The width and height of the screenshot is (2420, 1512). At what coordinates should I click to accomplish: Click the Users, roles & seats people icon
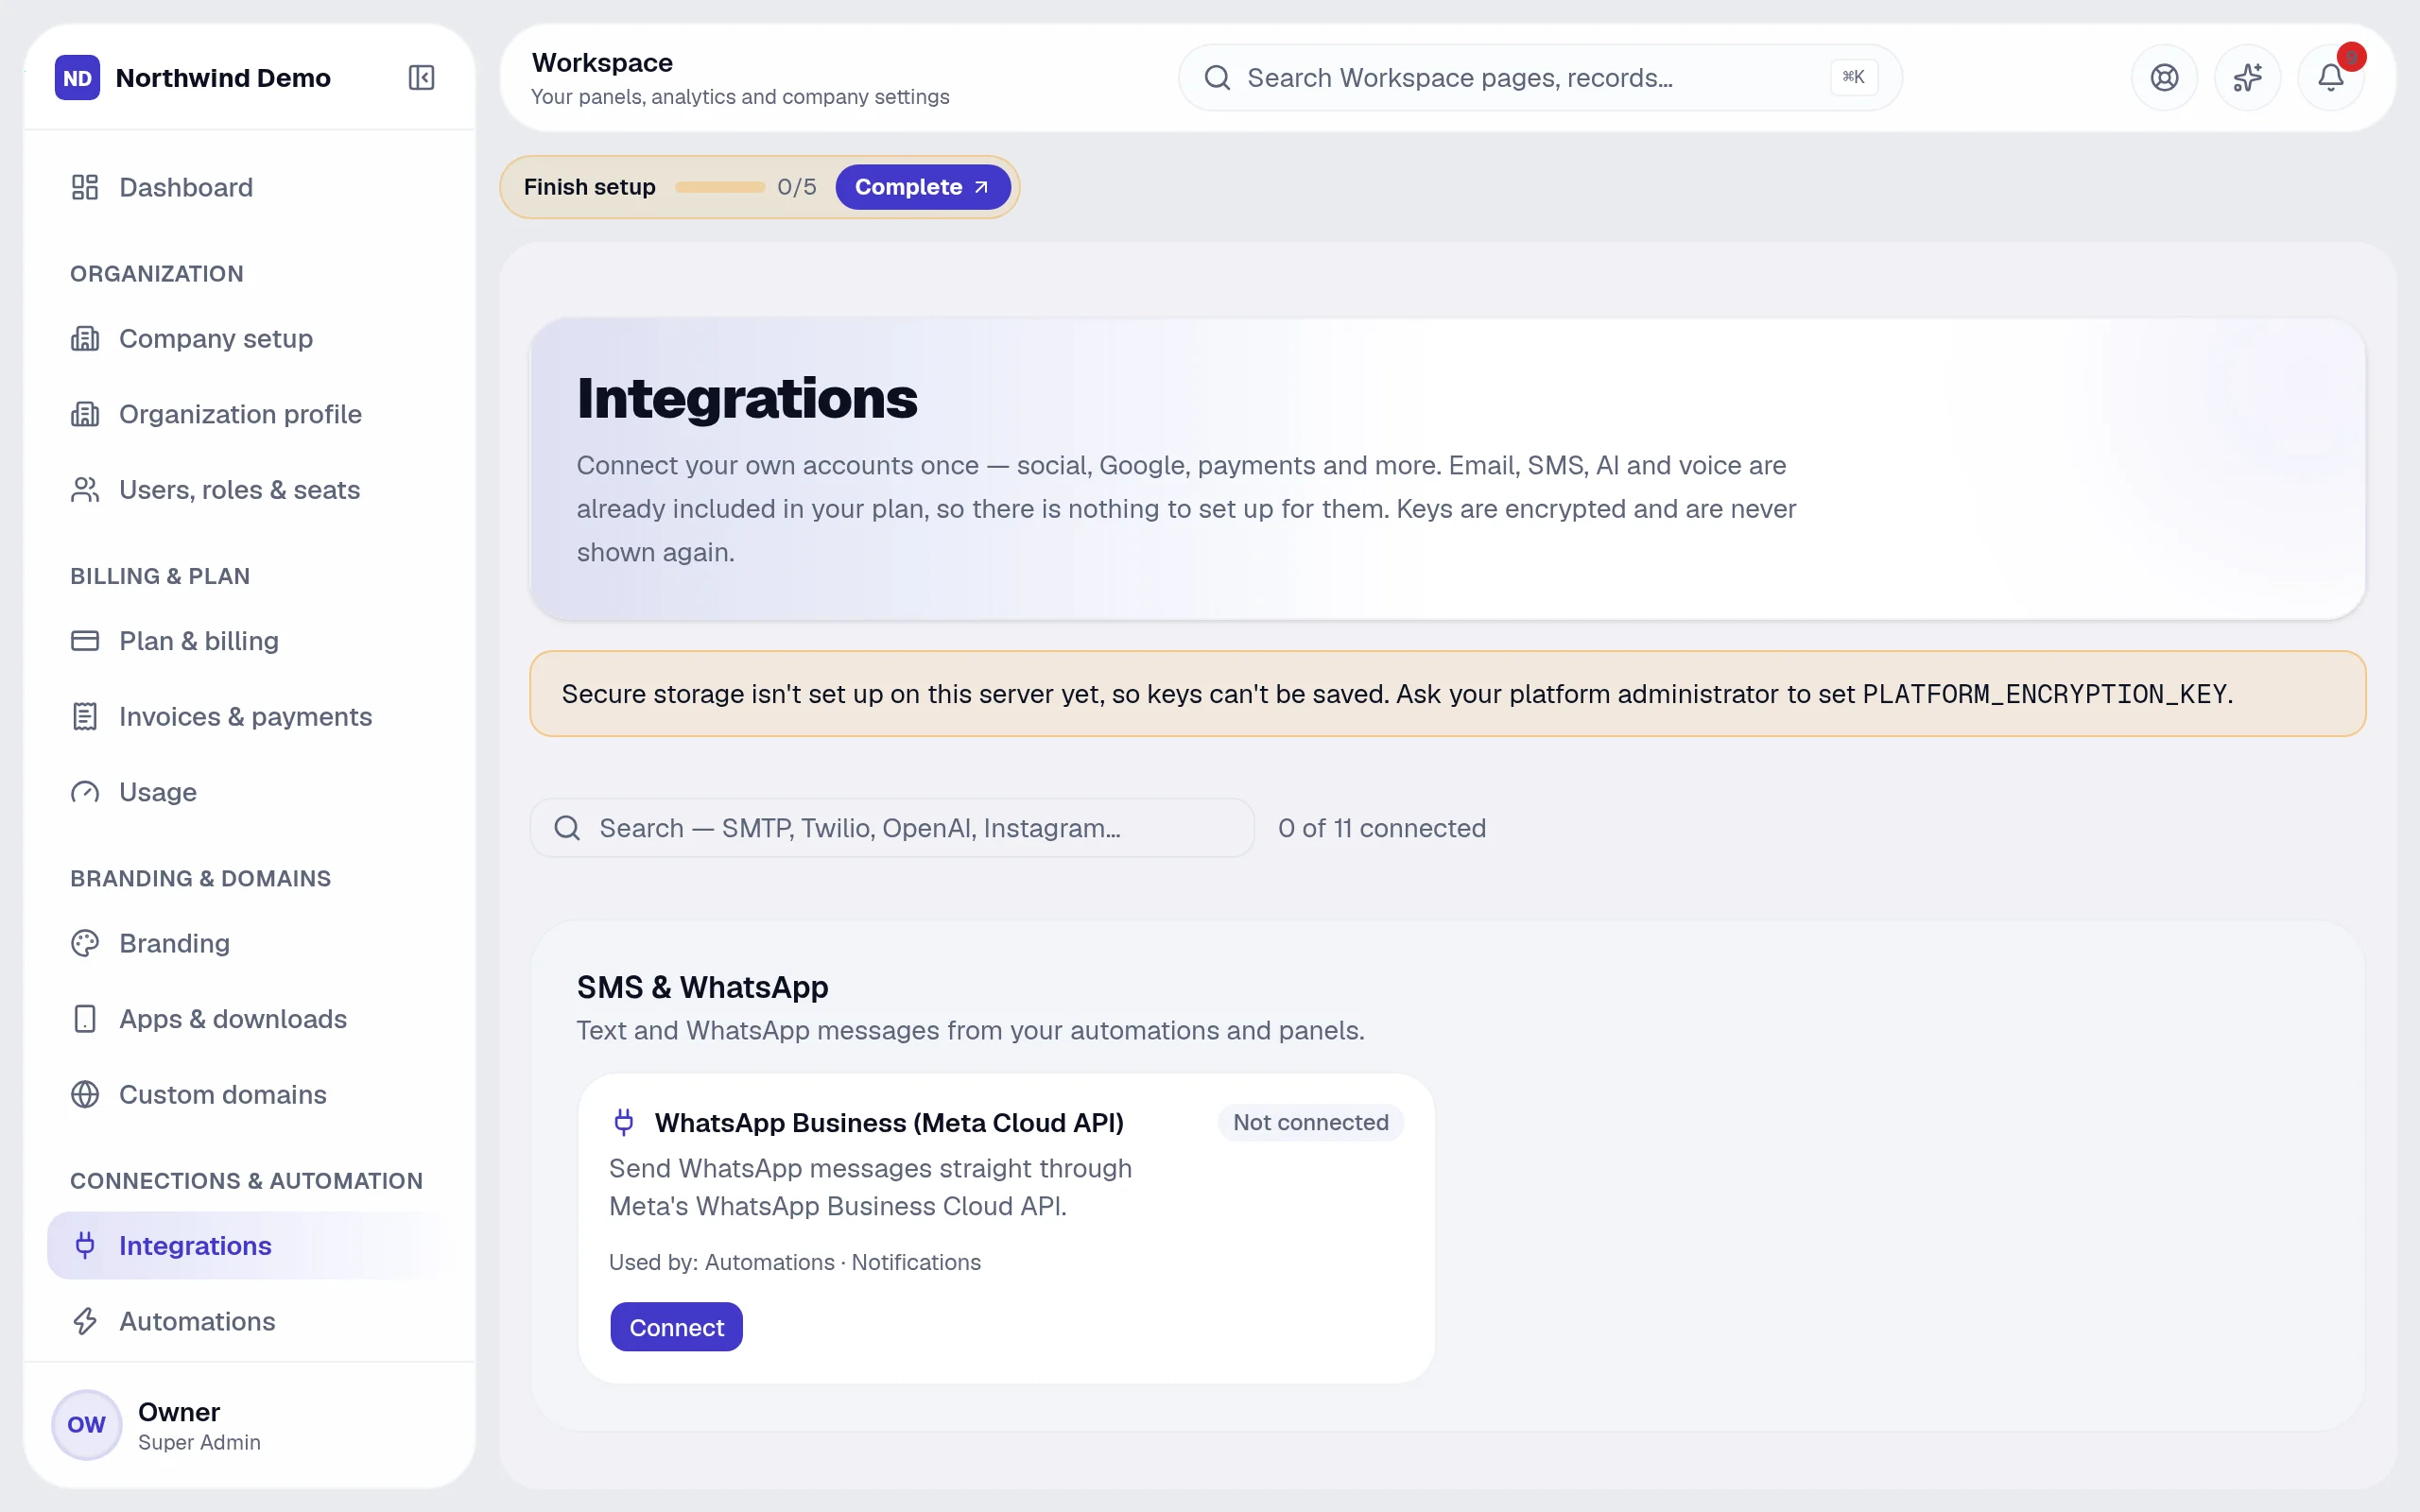(x=85, y=490)
